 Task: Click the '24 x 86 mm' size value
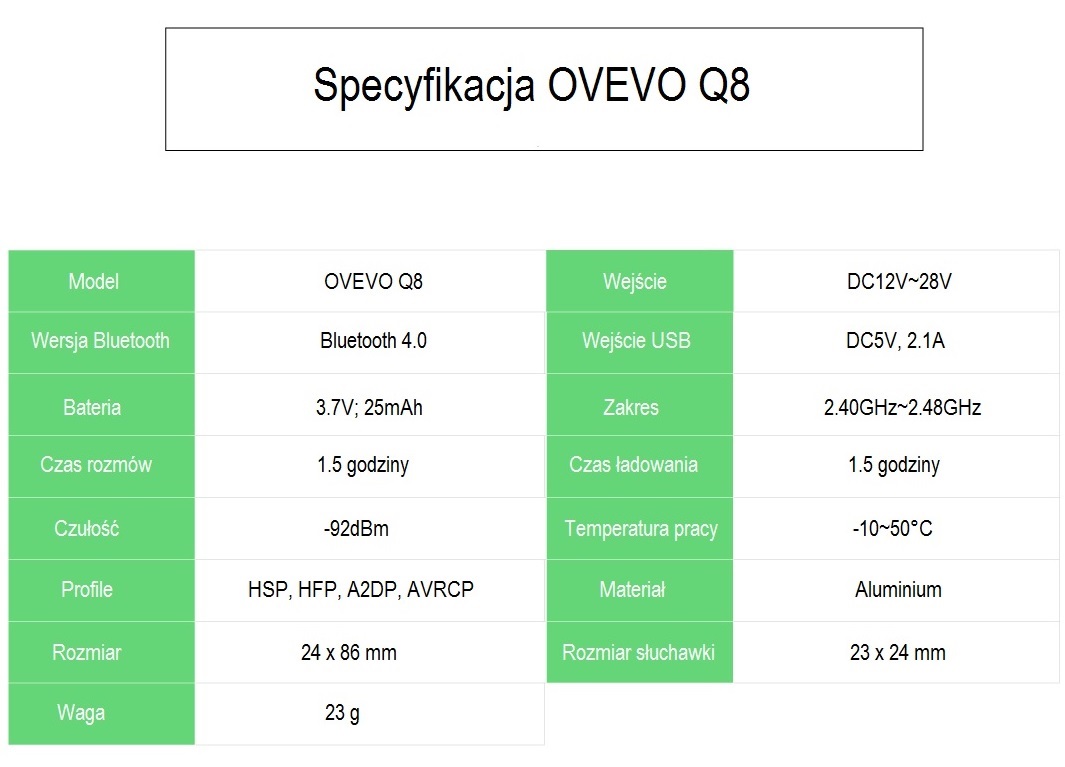pos(348,653)
